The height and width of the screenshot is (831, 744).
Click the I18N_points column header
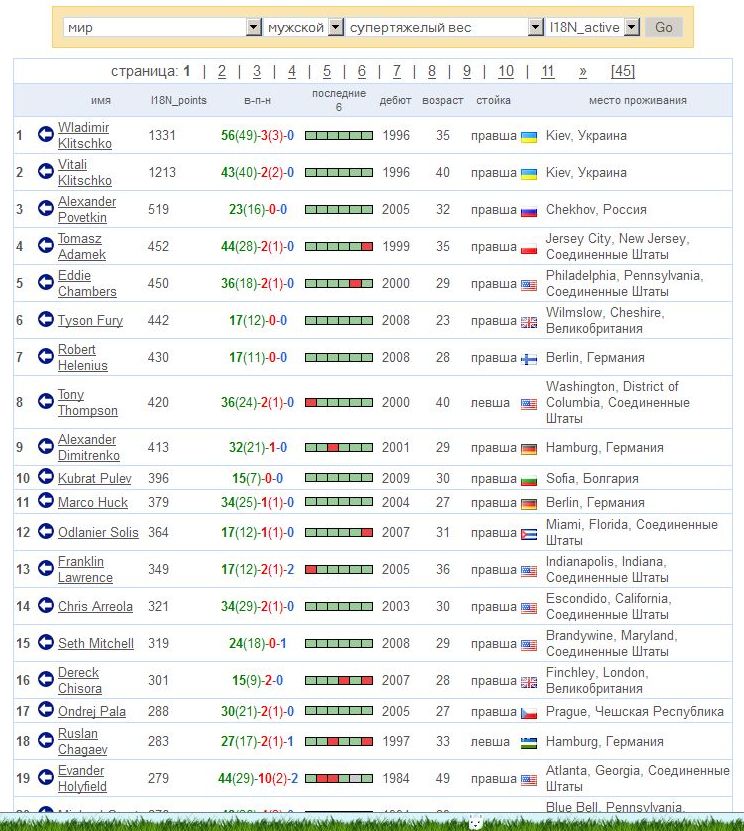coord(178,100)
